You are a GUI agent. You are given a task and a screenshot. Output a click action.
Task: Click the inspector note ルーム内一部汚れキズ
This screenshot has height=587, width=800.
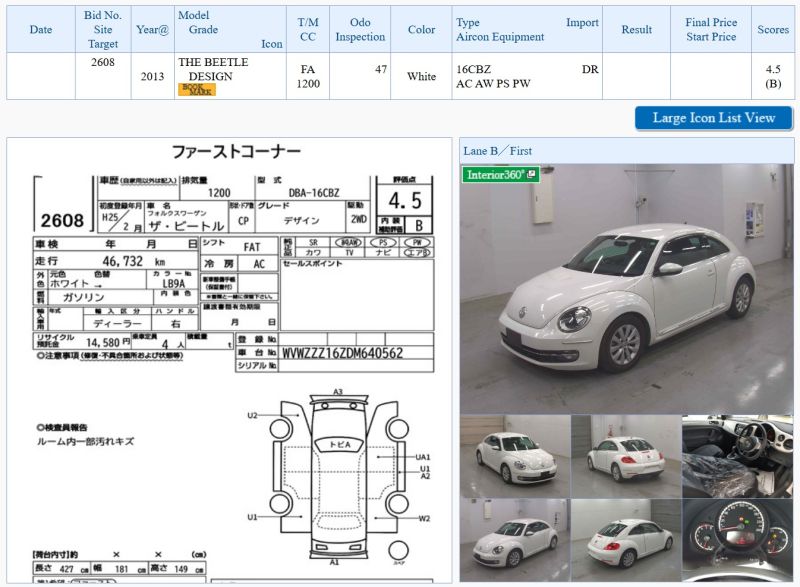click(x=86, y=442)
